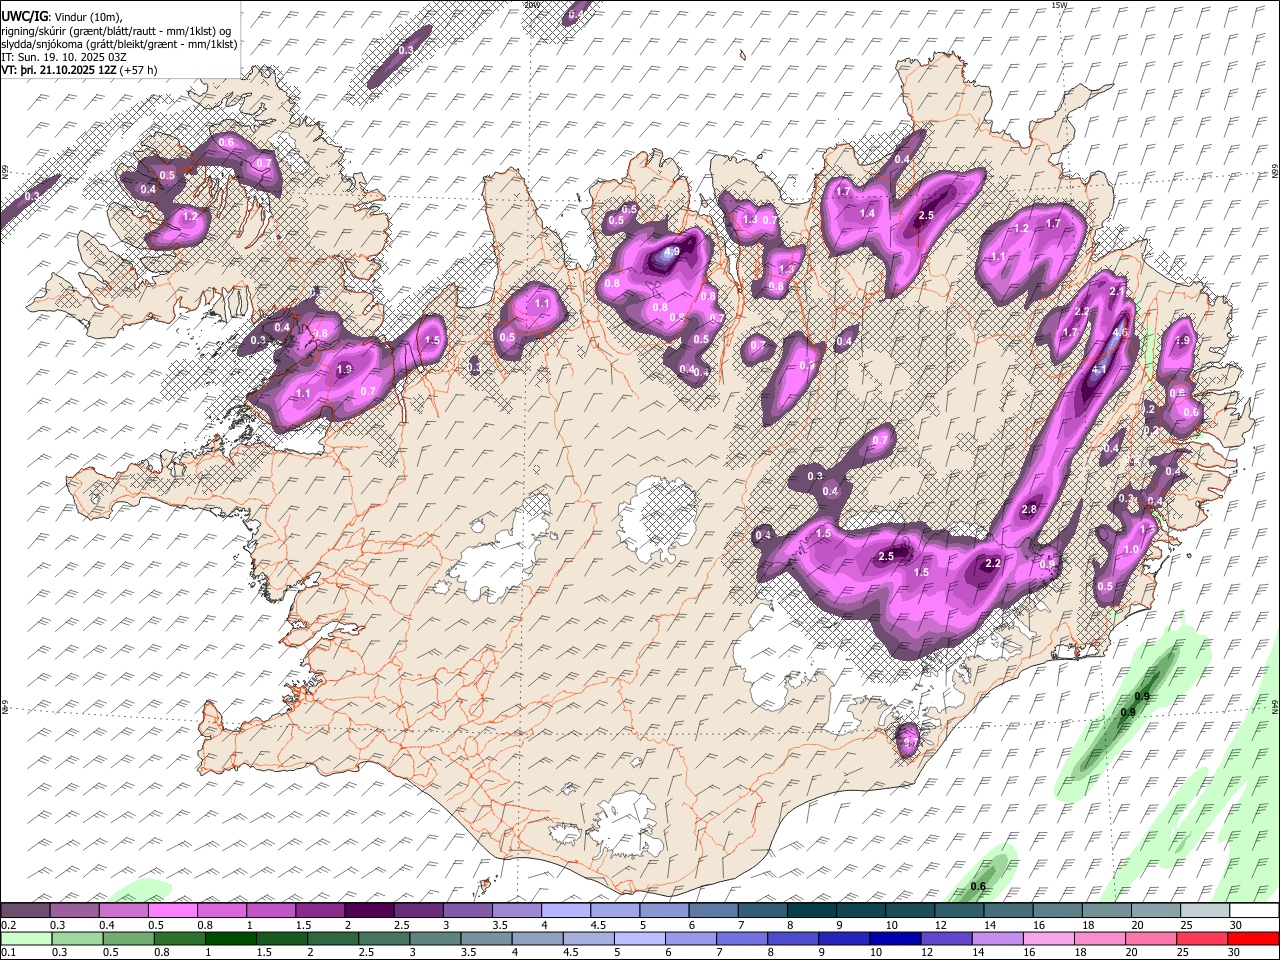Select the rain scale swatch between 5 and 6
Screen dimensions: 1280x960
(x=640, y=938)
